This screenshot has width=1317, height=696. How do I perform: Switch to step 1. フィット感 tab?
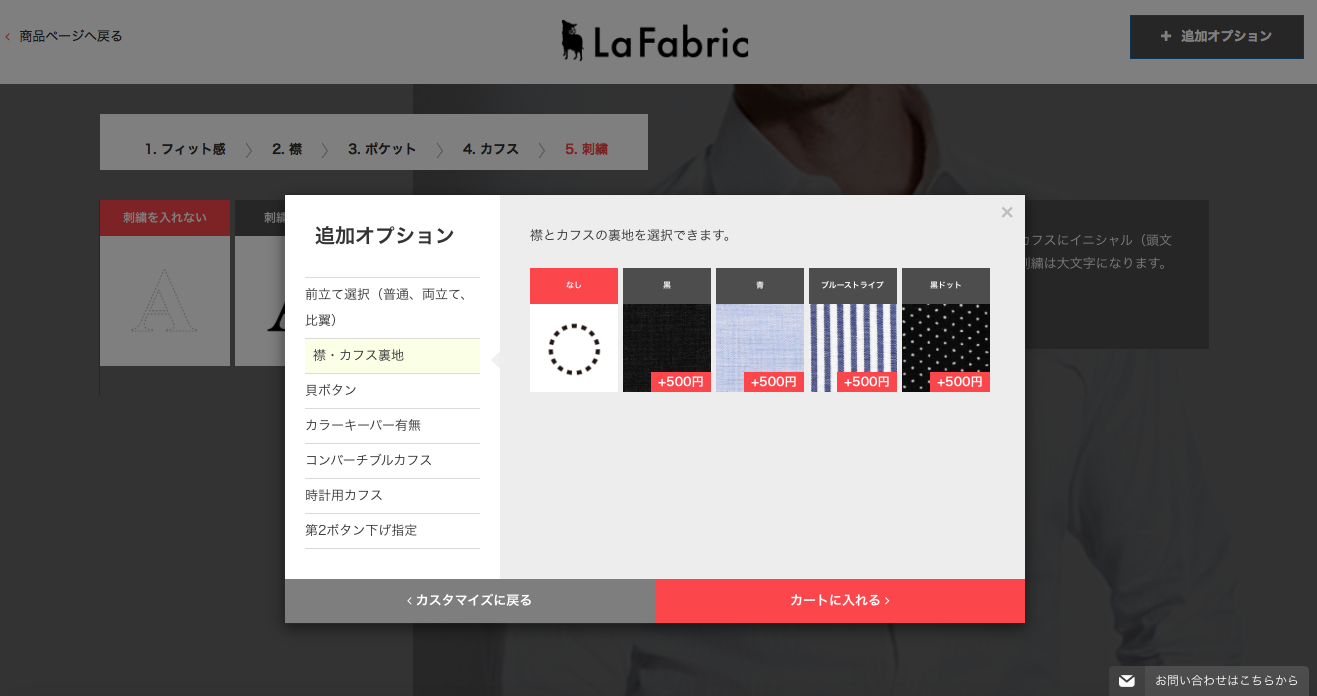pyautogui.click(x=185, y=149)
